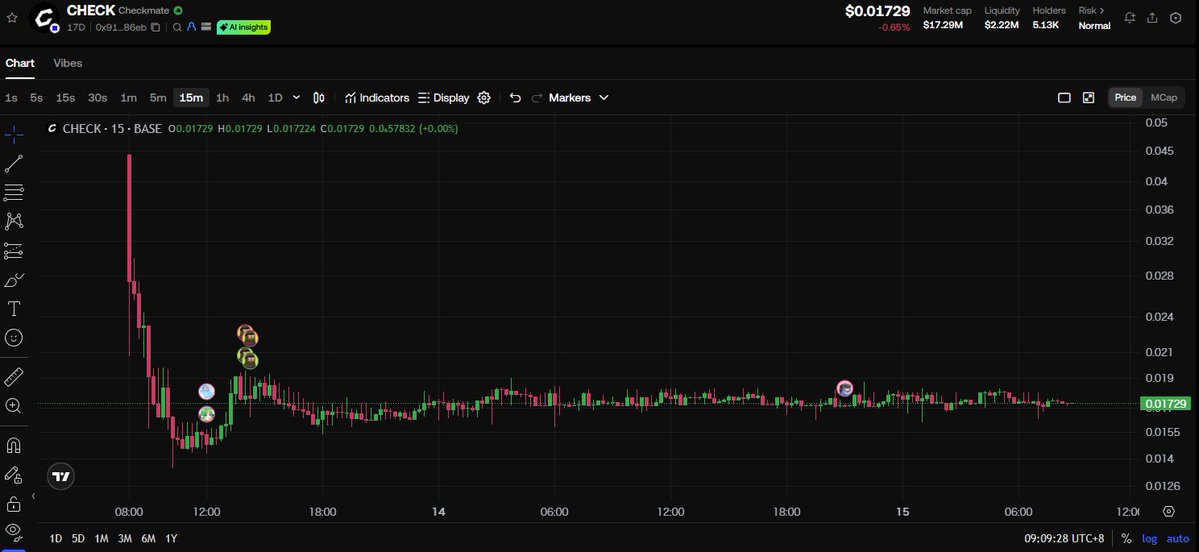The height and width of the screenshot is (552, 1199).
Task: Open the blue person profile icon
Action: (191, 28)
